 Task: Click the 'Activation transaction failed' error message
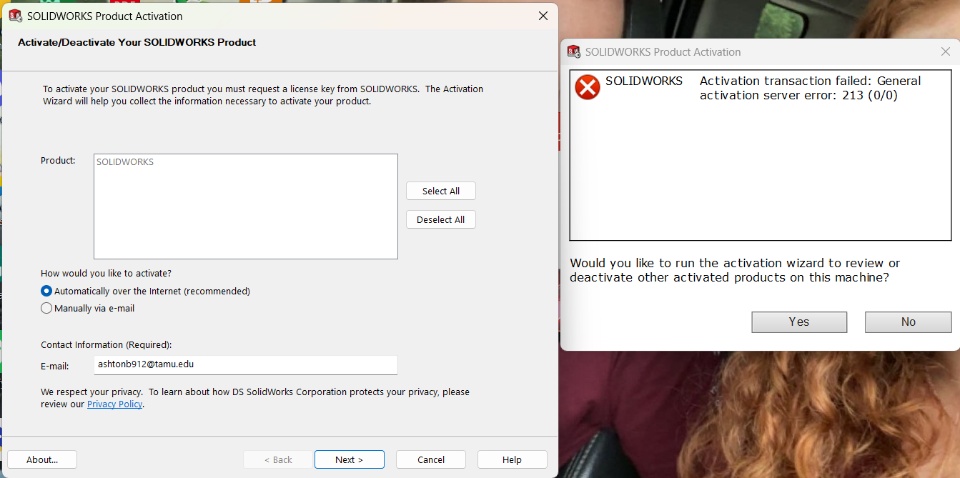click(x=810, y=88)
